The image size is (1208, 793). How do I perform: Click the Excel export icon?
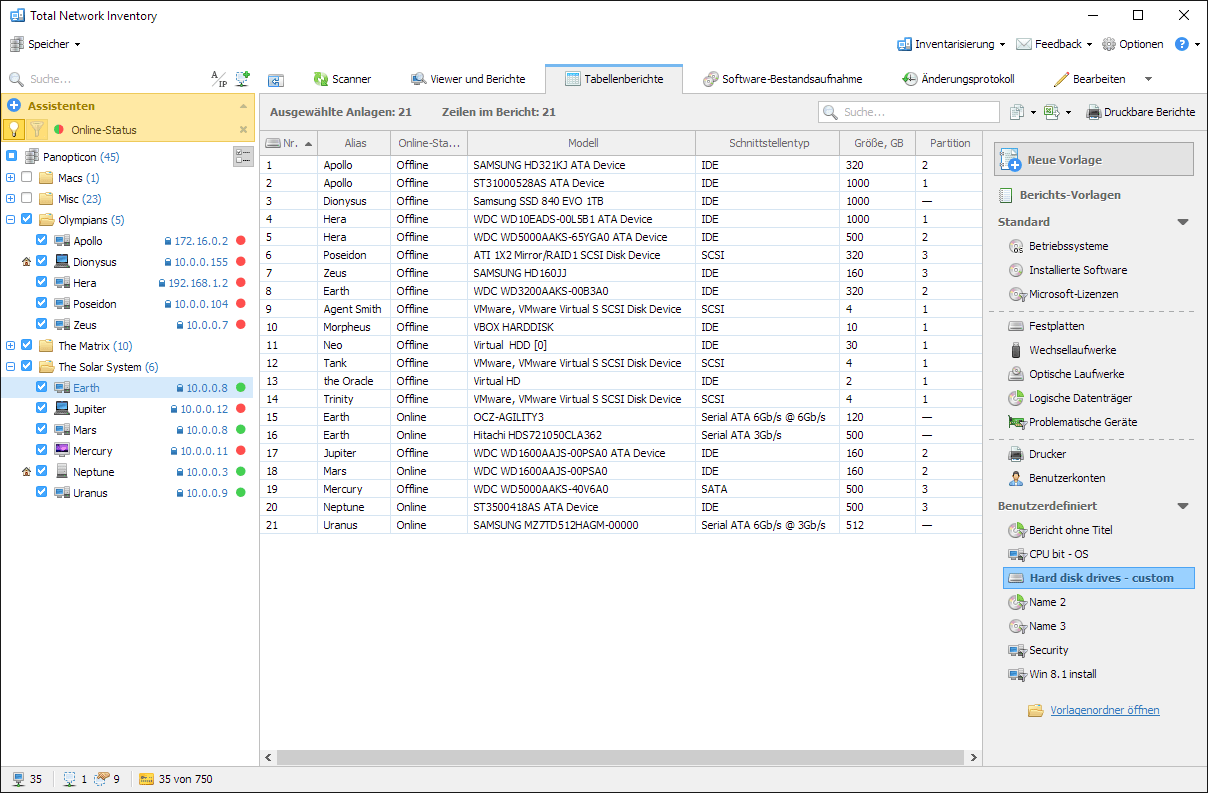coord(1051,112)
